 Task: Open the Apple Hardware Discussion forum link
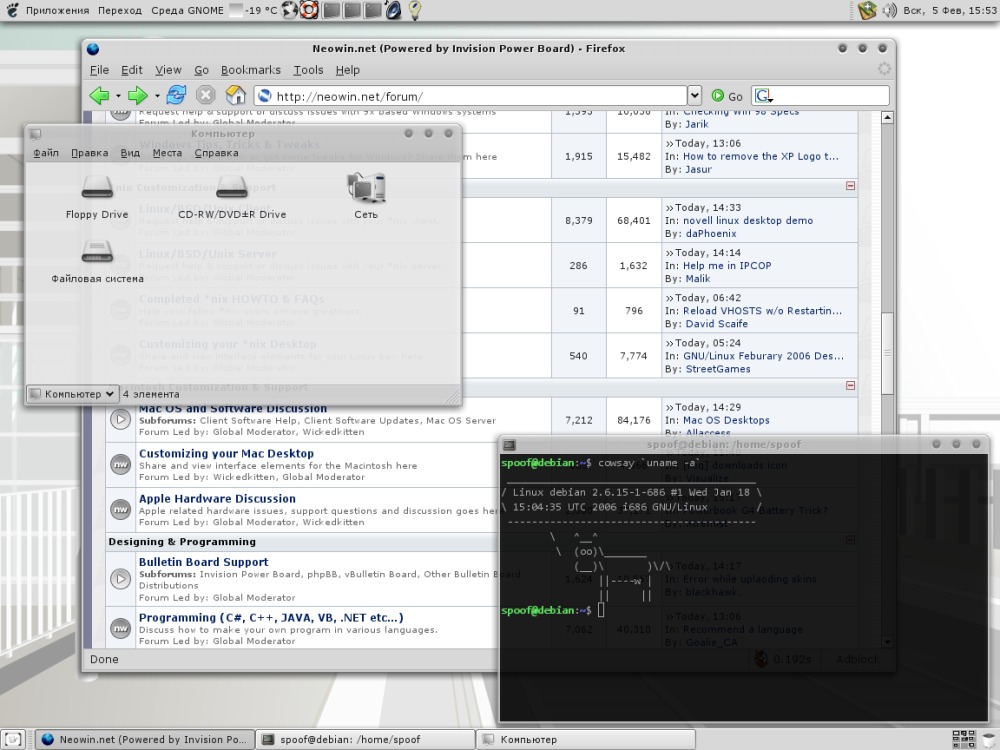click(217, 499)
